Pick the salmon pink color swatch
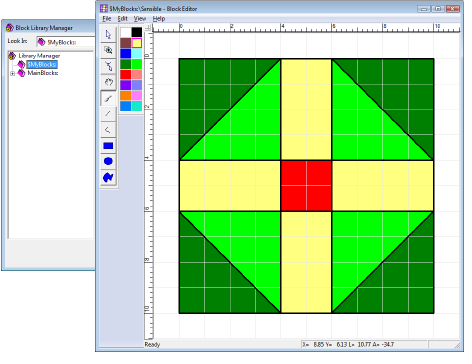 137,75
